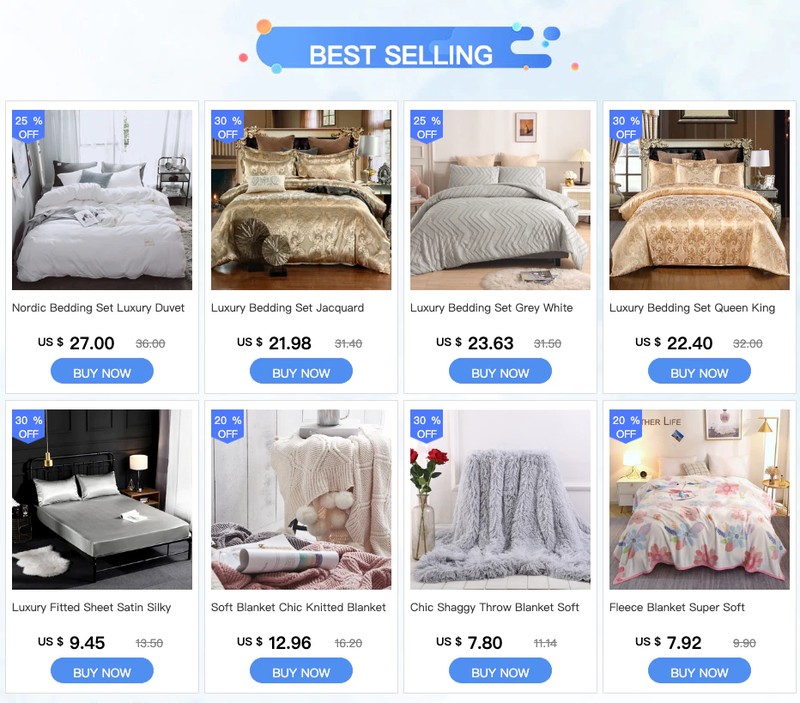800x703 pixels.
Task: Click the 20% OFF badge on Fleece Blanket
Action: point(626,426)
